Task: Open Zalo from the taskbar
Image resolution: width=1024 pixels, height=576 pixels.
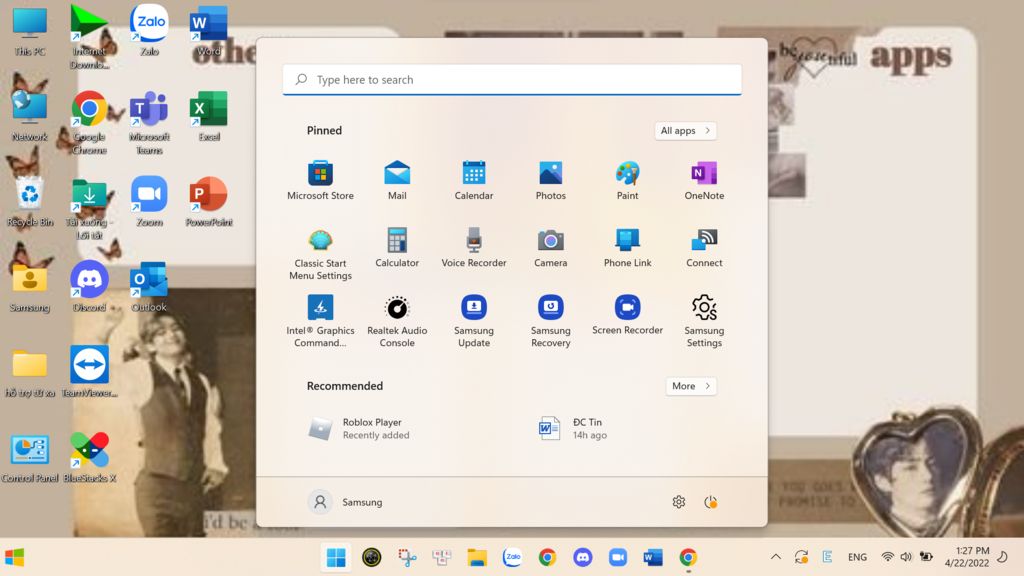Action: coord(512,557)
